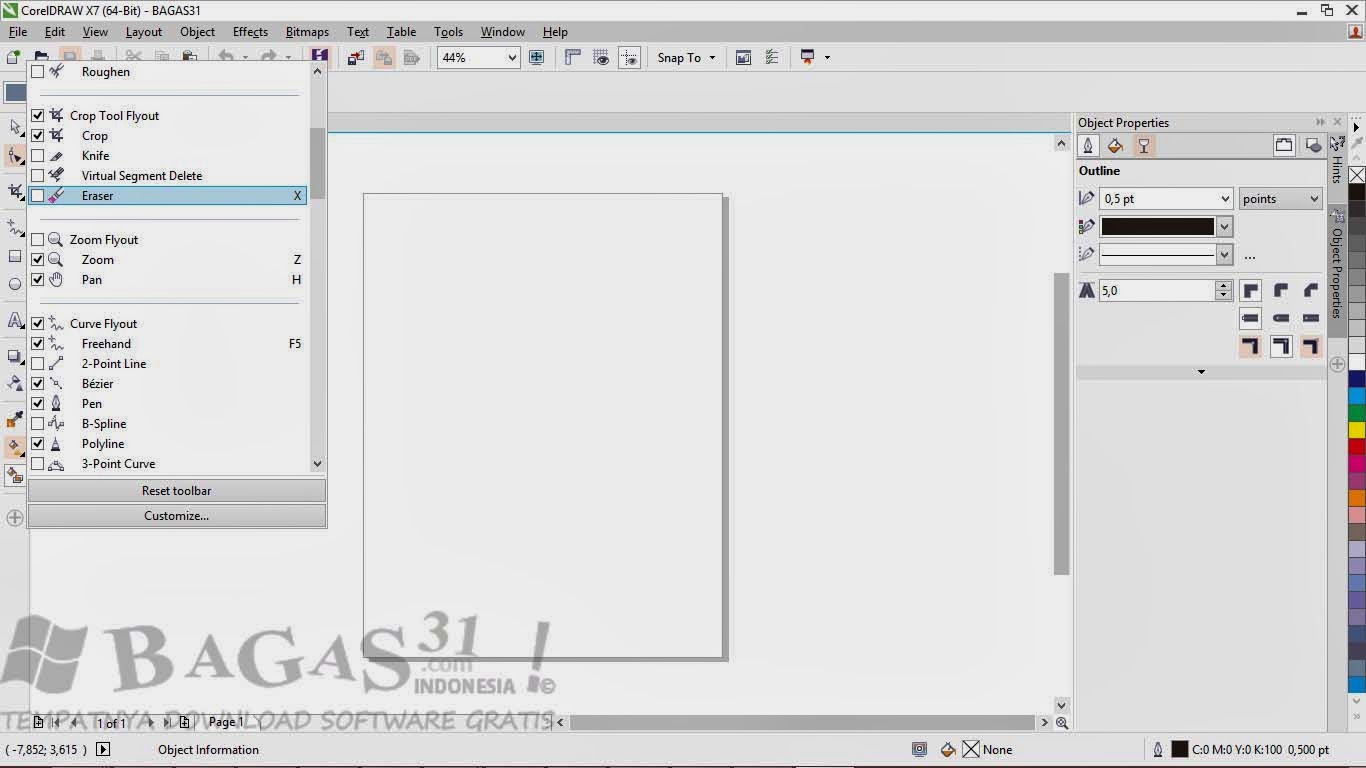Image resolution: width=1366 pixels, height=768 pixels.
Task: Open the outline width 0,5 pt dropdown
Action: (1225, 199)
